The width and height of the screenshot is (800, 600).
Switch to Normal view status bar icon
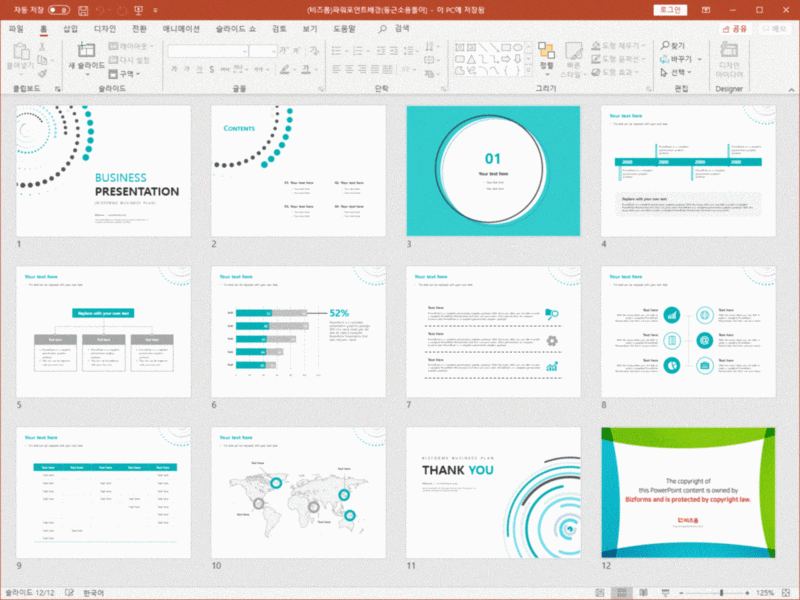pyautogui.click(x=600, y=592)
